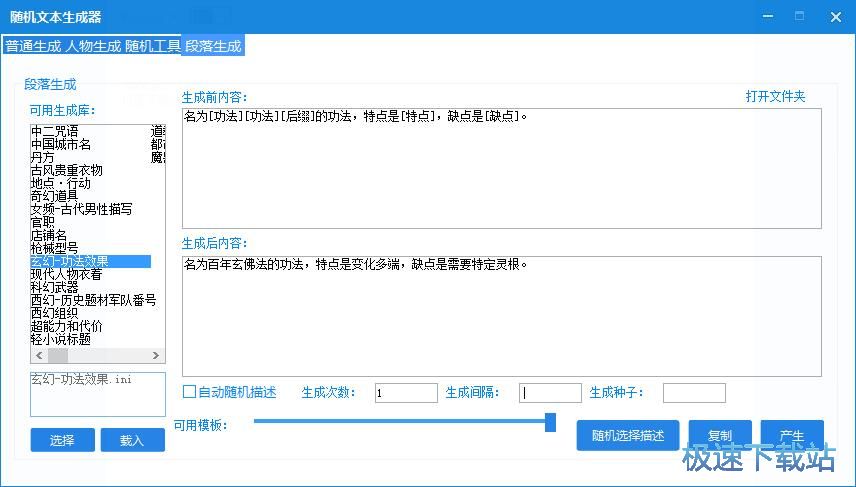
Task: Open the 人物生成 tab
Action: 93,46
